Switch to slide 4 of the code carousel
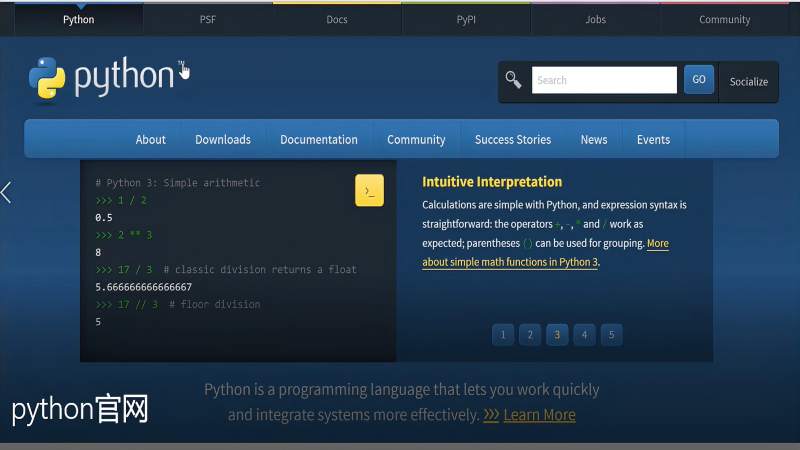 click(584, 335)
